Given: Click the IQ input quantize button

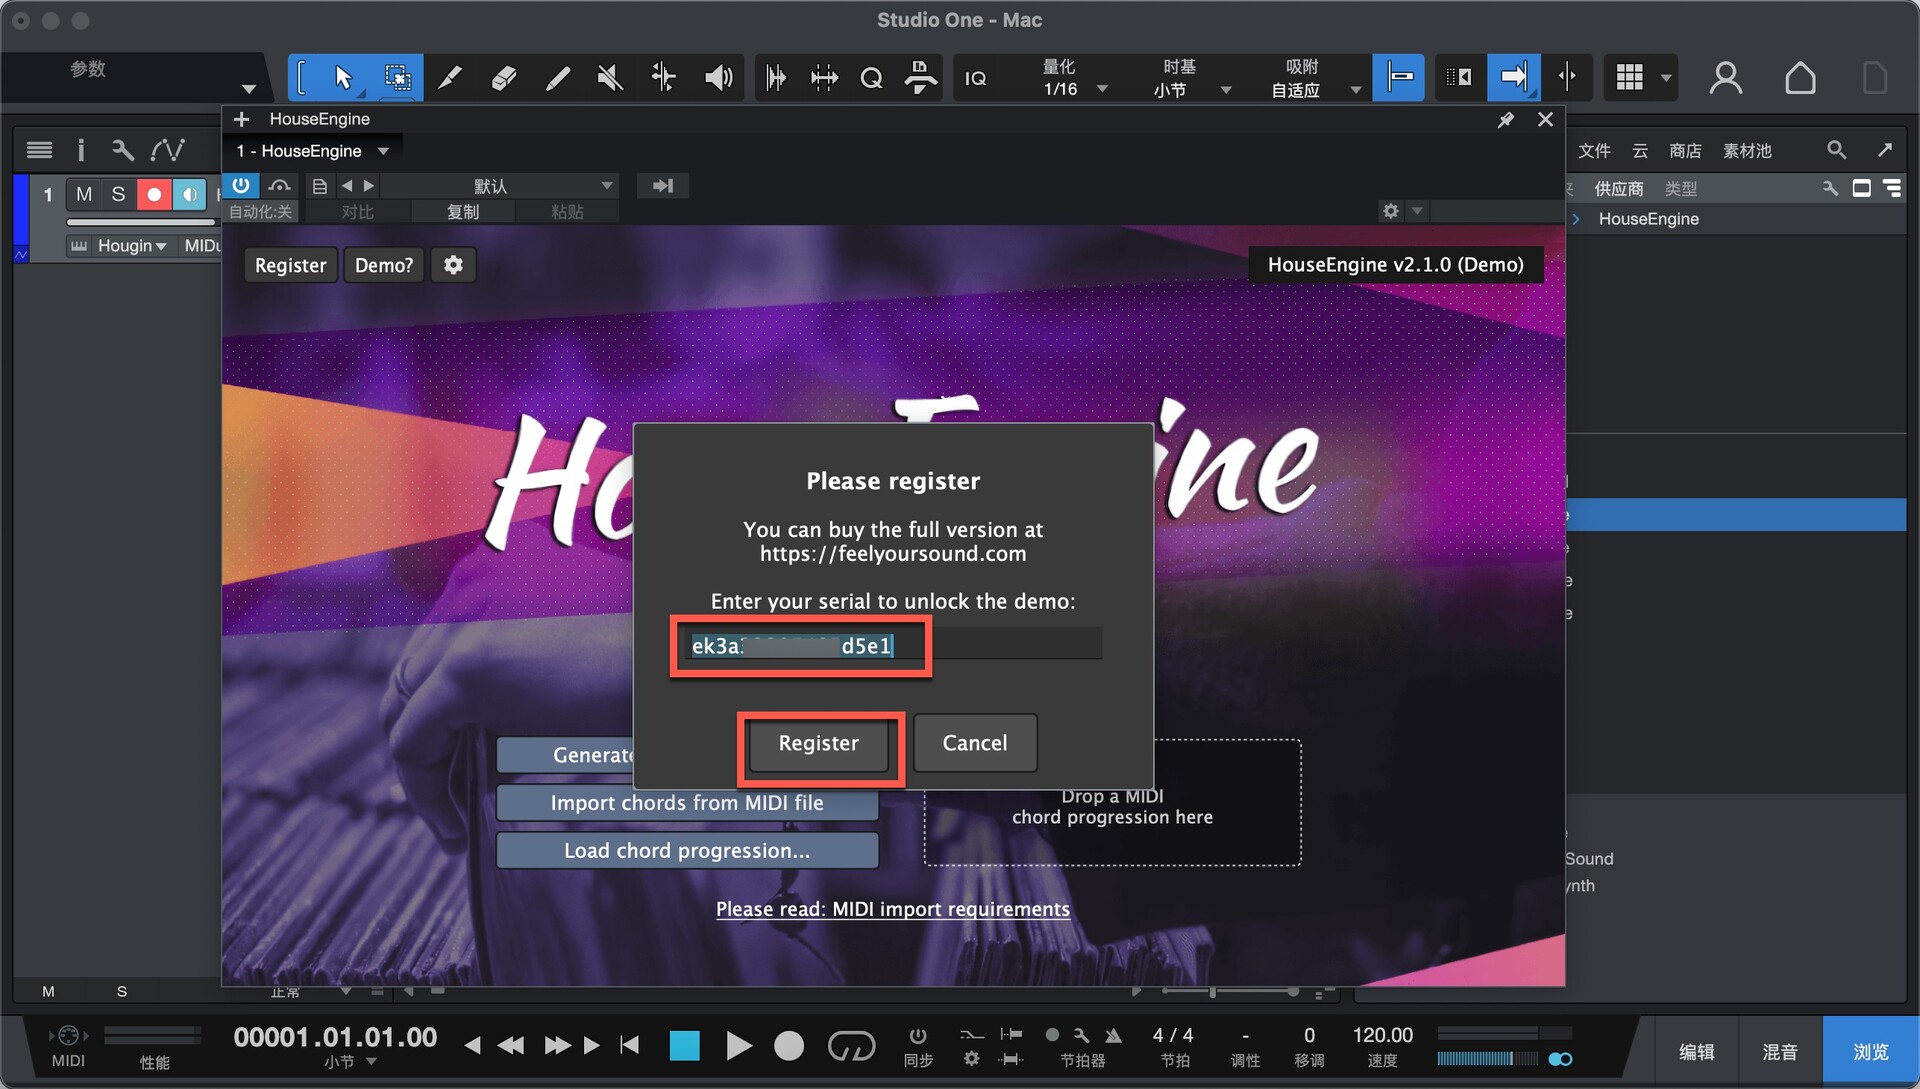Looking at the screenshot, I should point(976,77).
